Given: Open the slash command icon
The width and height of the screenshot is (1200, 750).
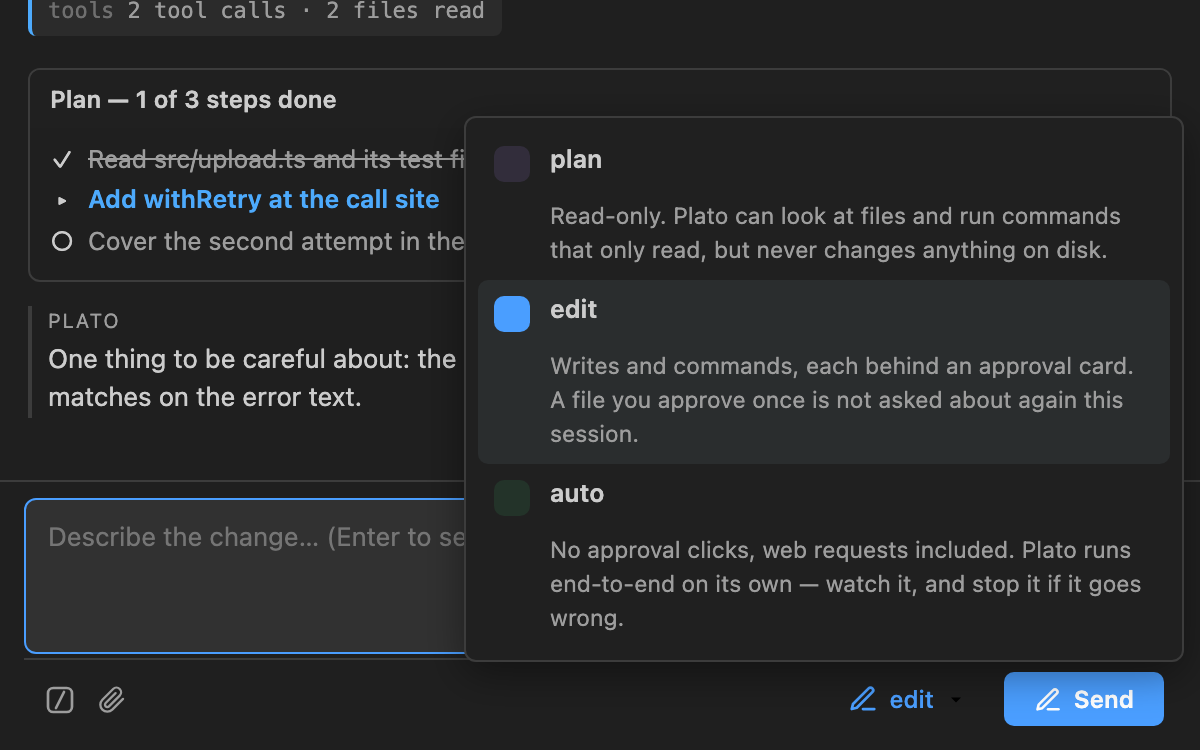Looking at the screenshot, I should 61,700.
